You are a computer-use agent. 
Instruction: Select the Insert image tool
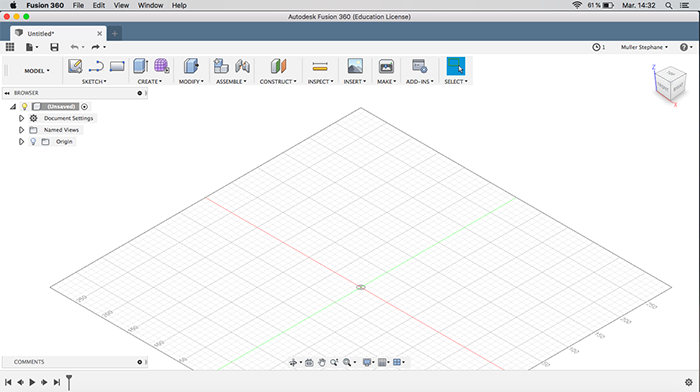355,66
